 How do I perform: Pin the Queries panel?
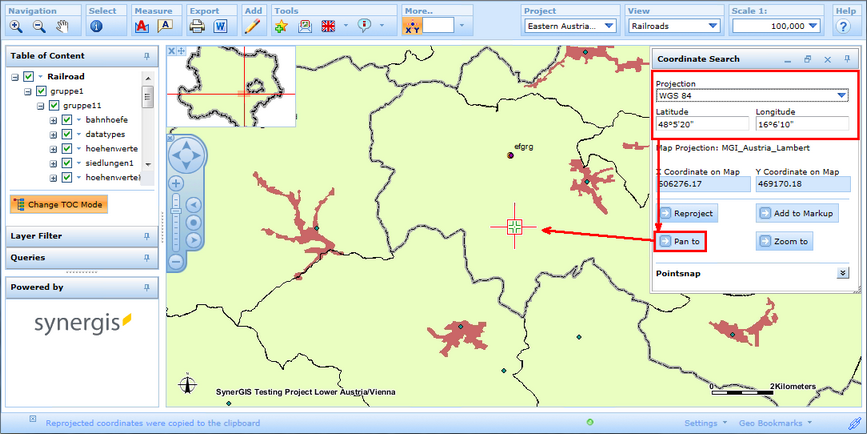[147, 258]
